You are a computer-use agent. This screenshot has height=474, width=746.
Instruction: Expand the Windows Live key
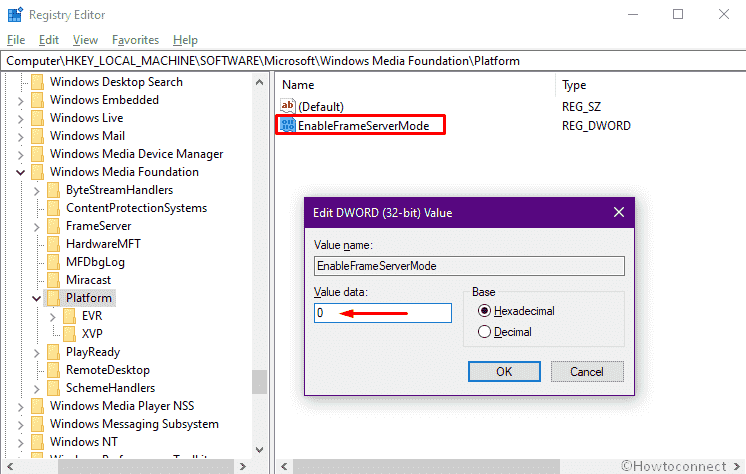pyautogui.click(x=20, y=119)
